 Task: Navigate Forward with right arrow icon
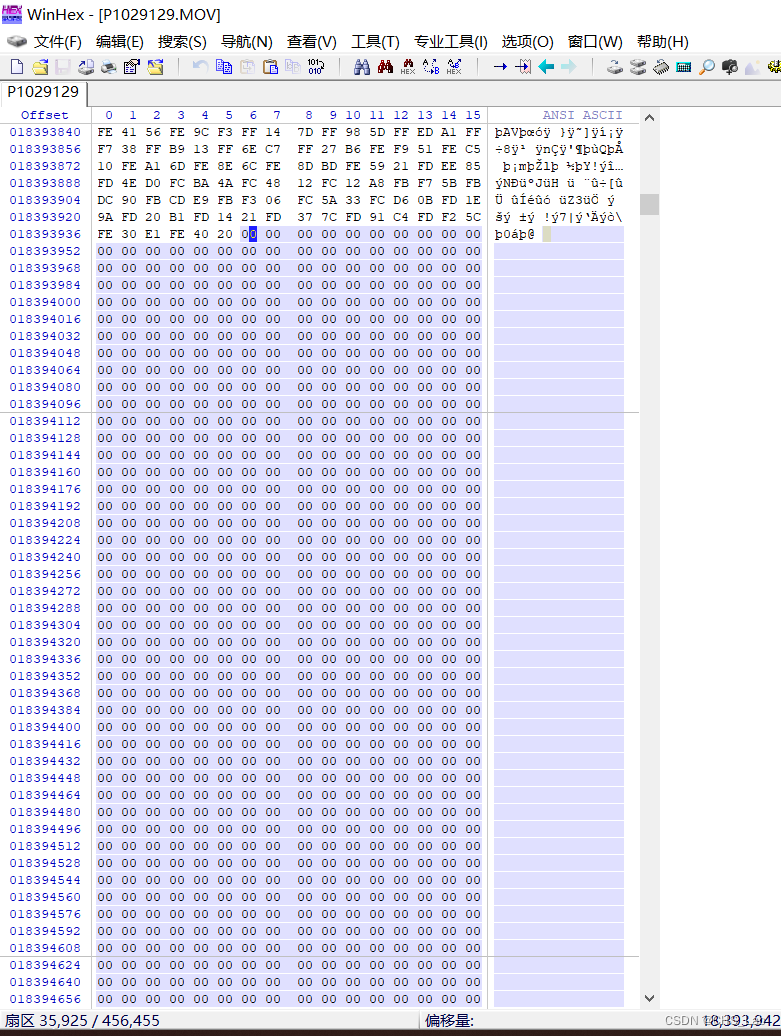568,67
